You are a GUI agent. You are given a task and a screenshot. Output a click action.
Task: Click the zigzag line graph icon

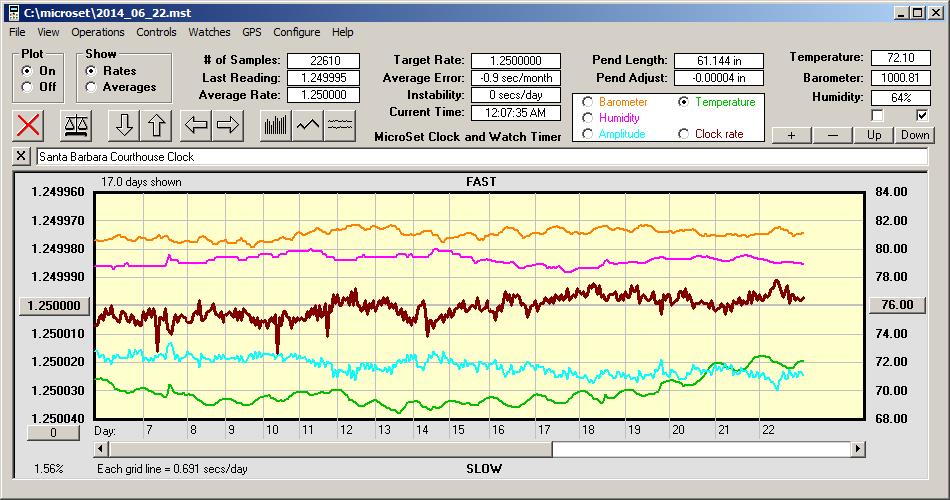pos(308,125)
